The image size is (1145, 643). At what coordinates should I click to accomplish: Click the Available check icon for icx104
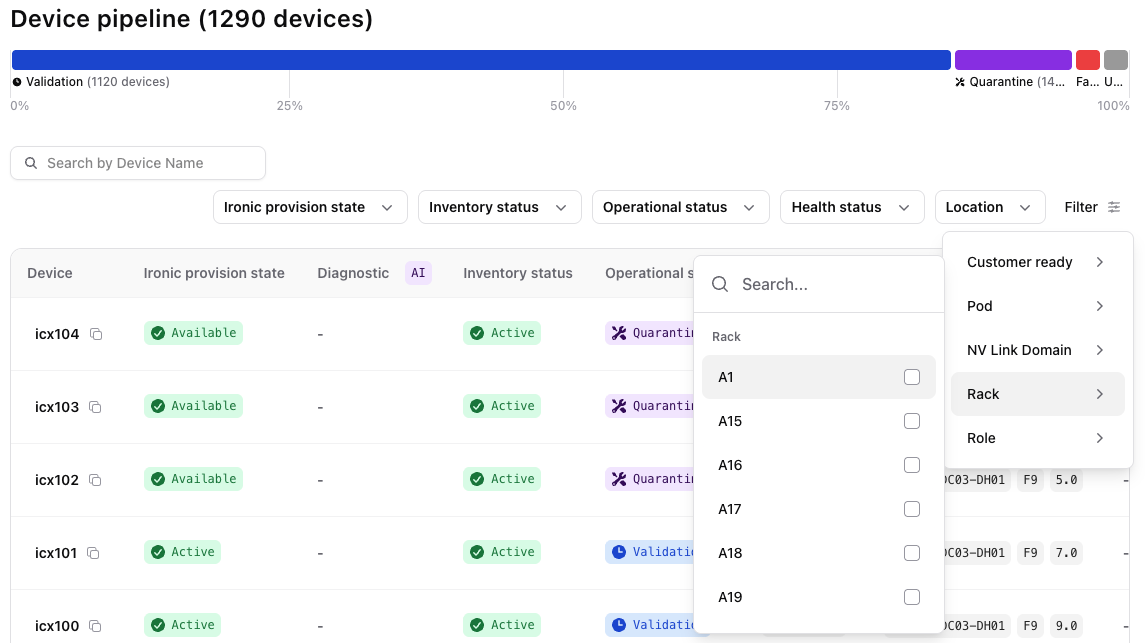pos(158,334)
